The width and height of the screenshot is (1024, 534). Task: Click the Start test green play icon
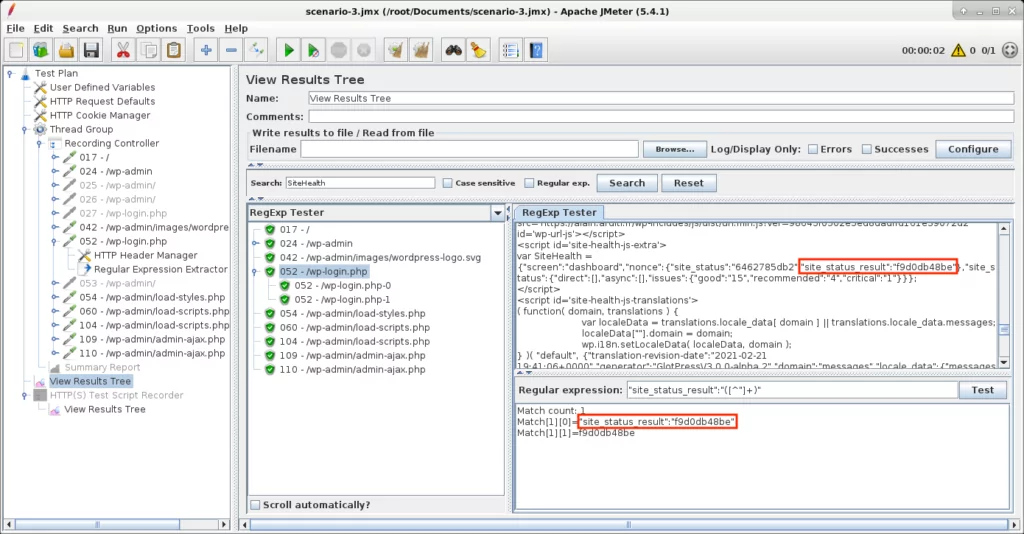(x=288, y=50)
